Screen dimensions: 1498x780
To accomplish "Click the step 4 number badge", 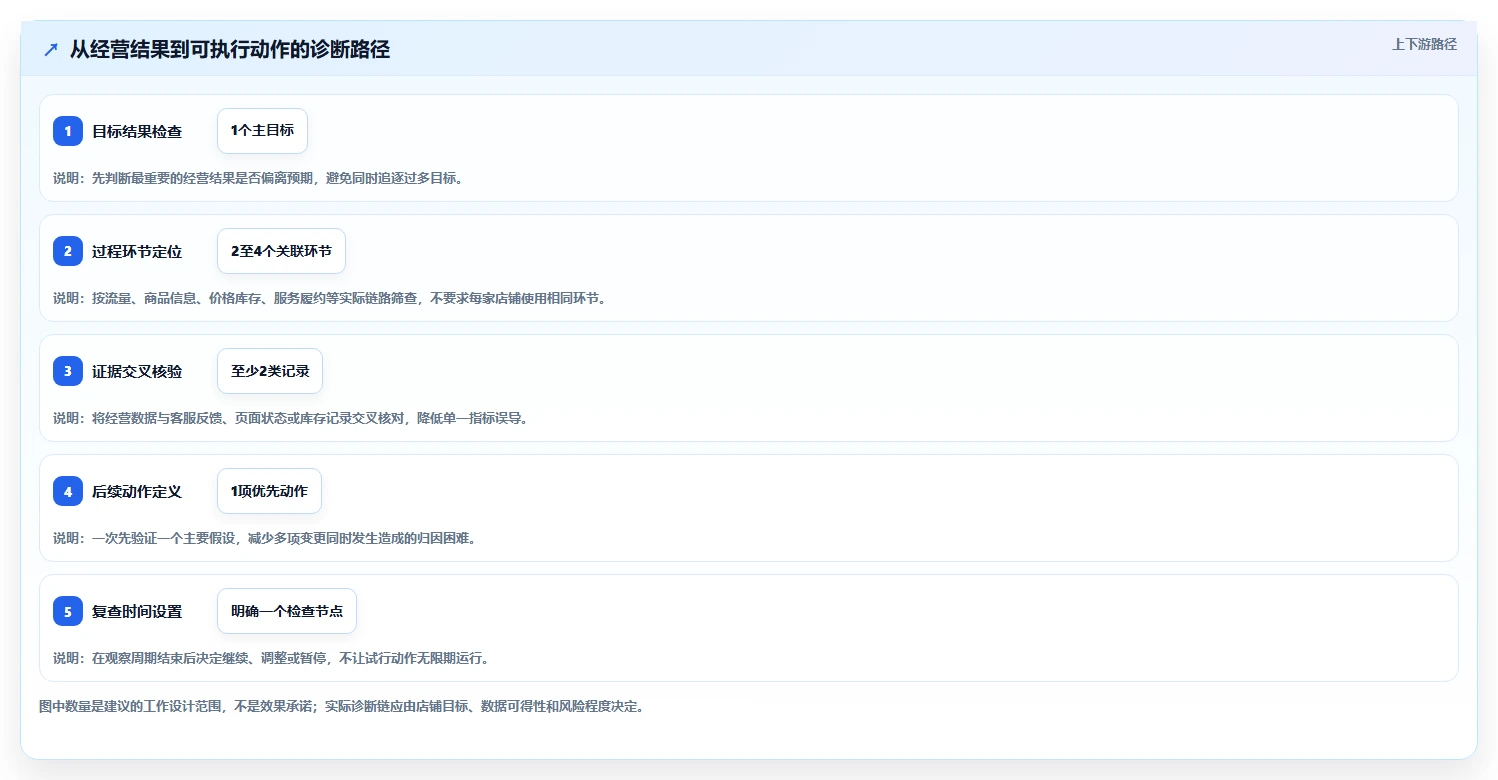I will pos(68,491).
